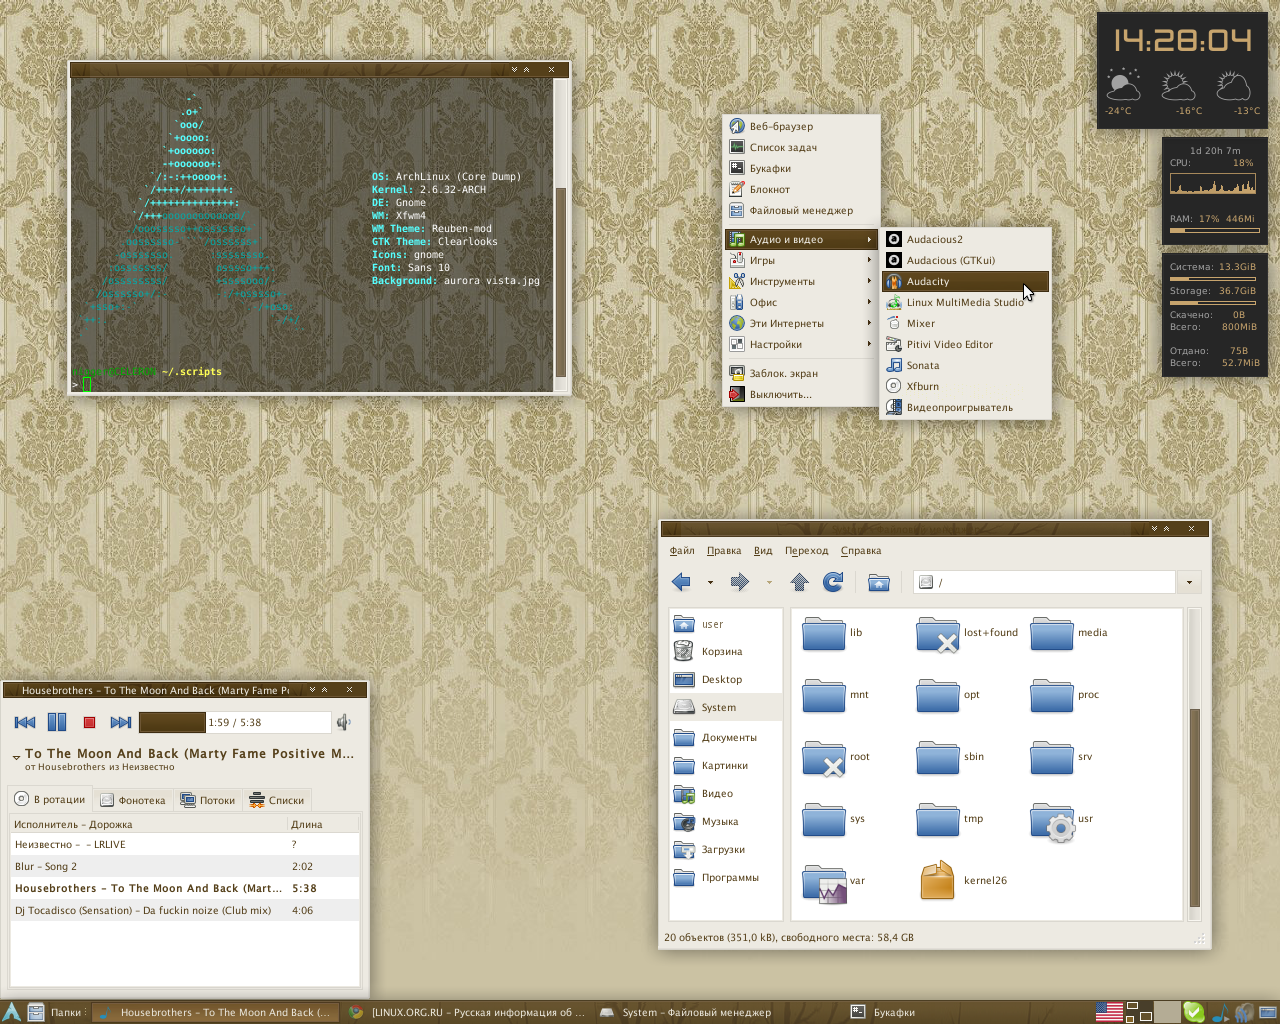1280x1024 pixels.
Task: Open Mixer from audio submenu
Action: 965,323
